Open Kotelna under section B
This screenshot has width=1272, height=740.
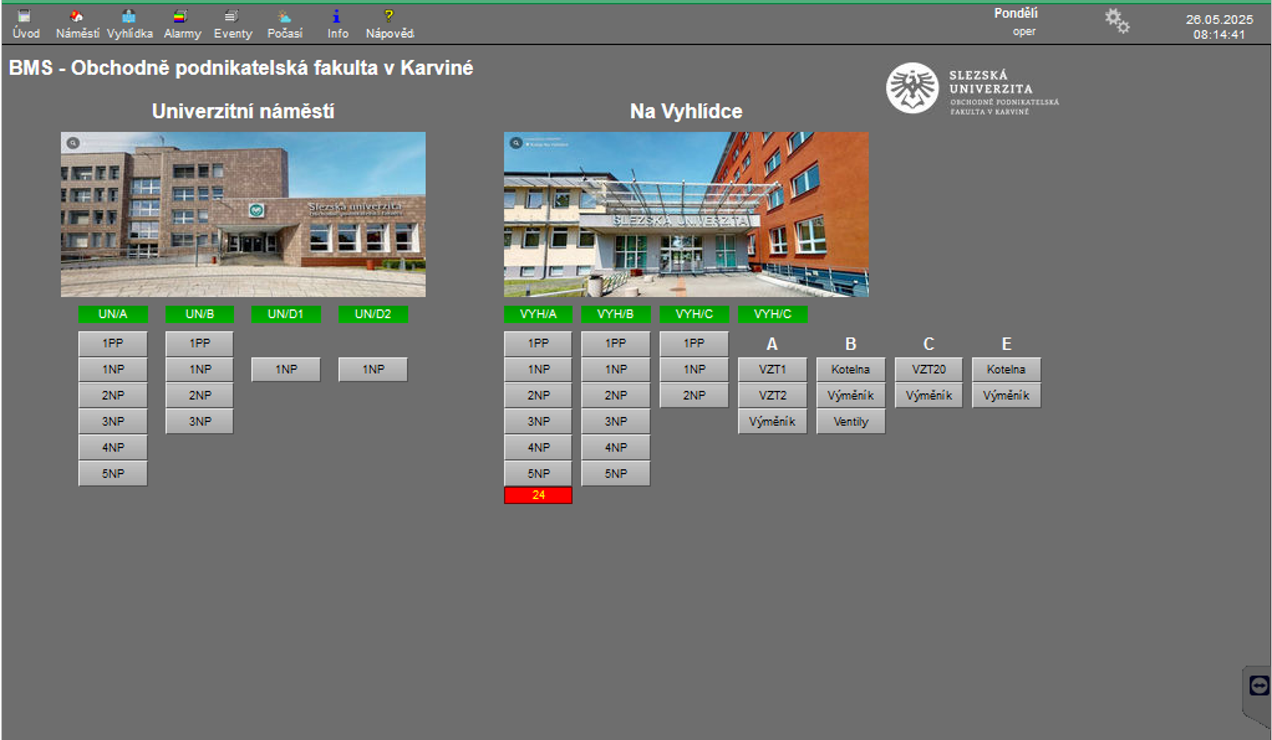pos(850,370)
